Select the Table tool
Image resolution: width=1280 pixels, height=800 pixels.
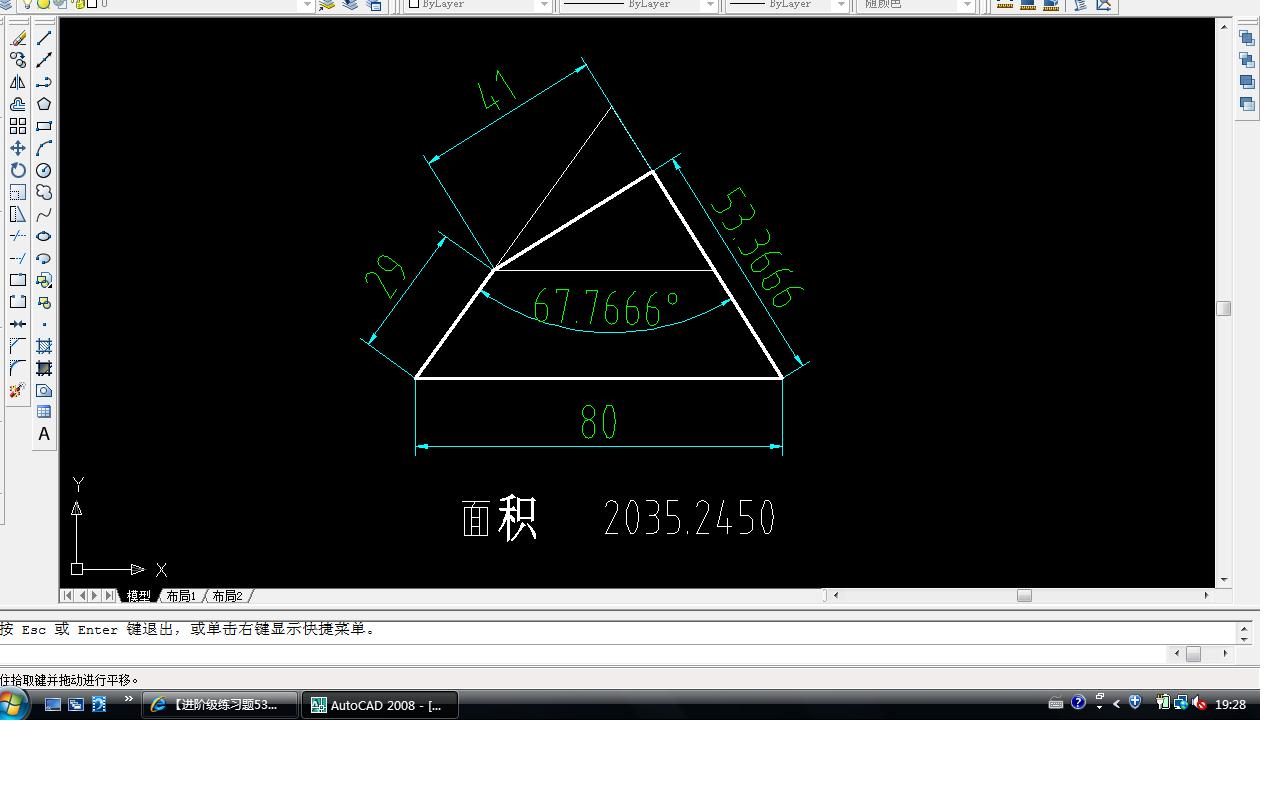44,412
